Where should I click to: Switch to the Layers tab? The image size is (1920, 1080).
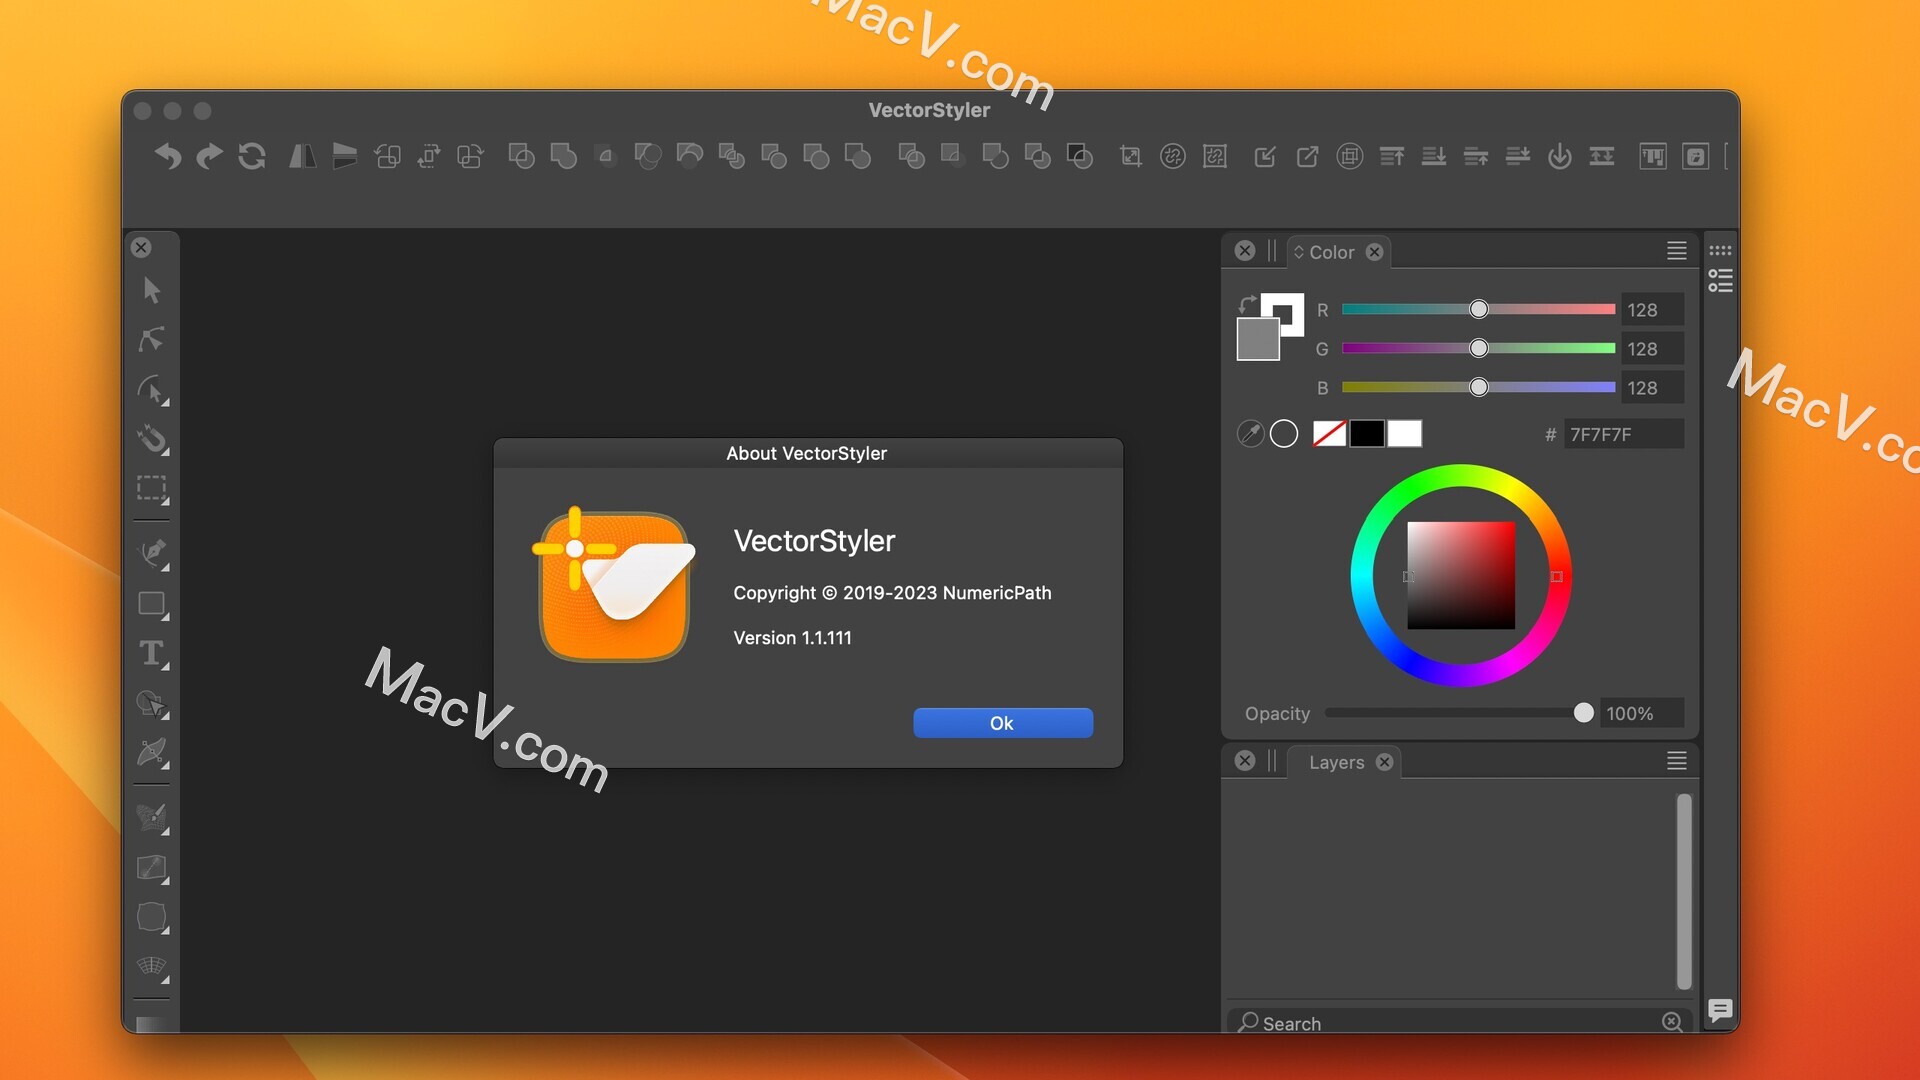coord(1336,762)
